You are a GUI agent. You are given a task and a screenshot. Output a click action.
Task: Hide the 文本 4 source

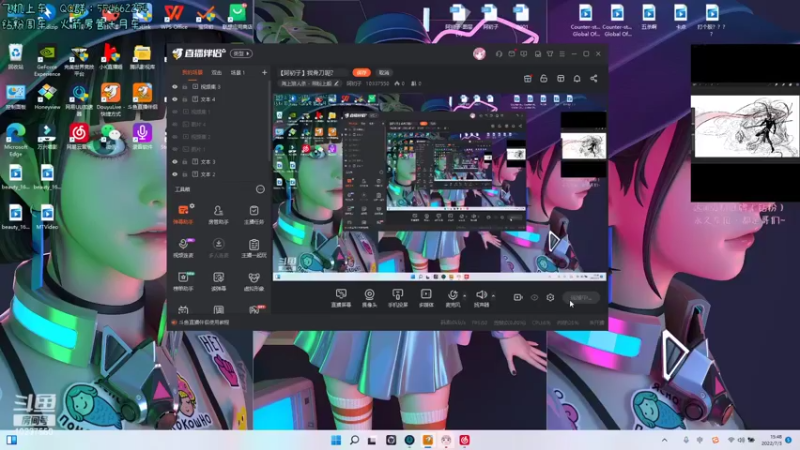(175, 99)
